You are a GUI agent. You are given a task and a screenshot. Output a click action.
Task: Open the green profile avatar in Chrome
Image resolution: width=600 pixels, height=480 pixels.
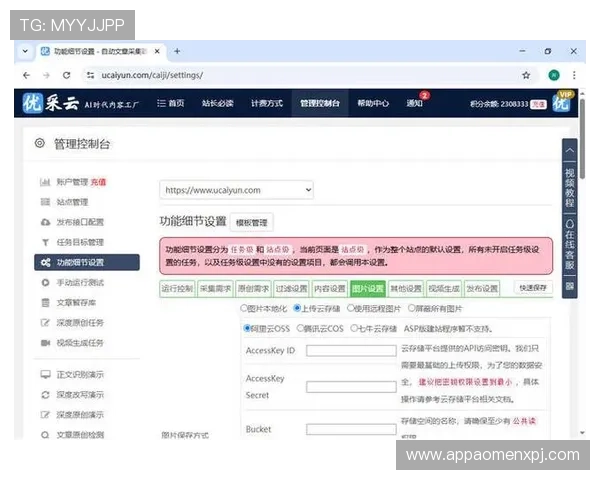(554, 75)
